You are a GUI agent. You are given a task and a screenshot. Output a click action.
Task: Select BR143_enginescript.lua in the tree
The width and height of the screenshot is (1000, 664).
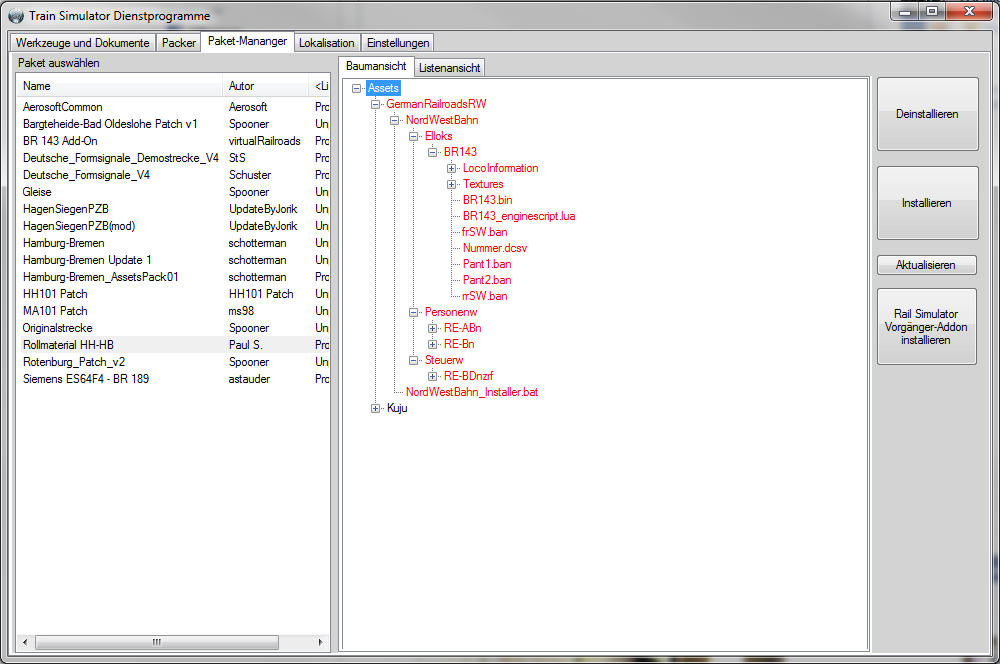pyautogui.click(x=519, y=216)
